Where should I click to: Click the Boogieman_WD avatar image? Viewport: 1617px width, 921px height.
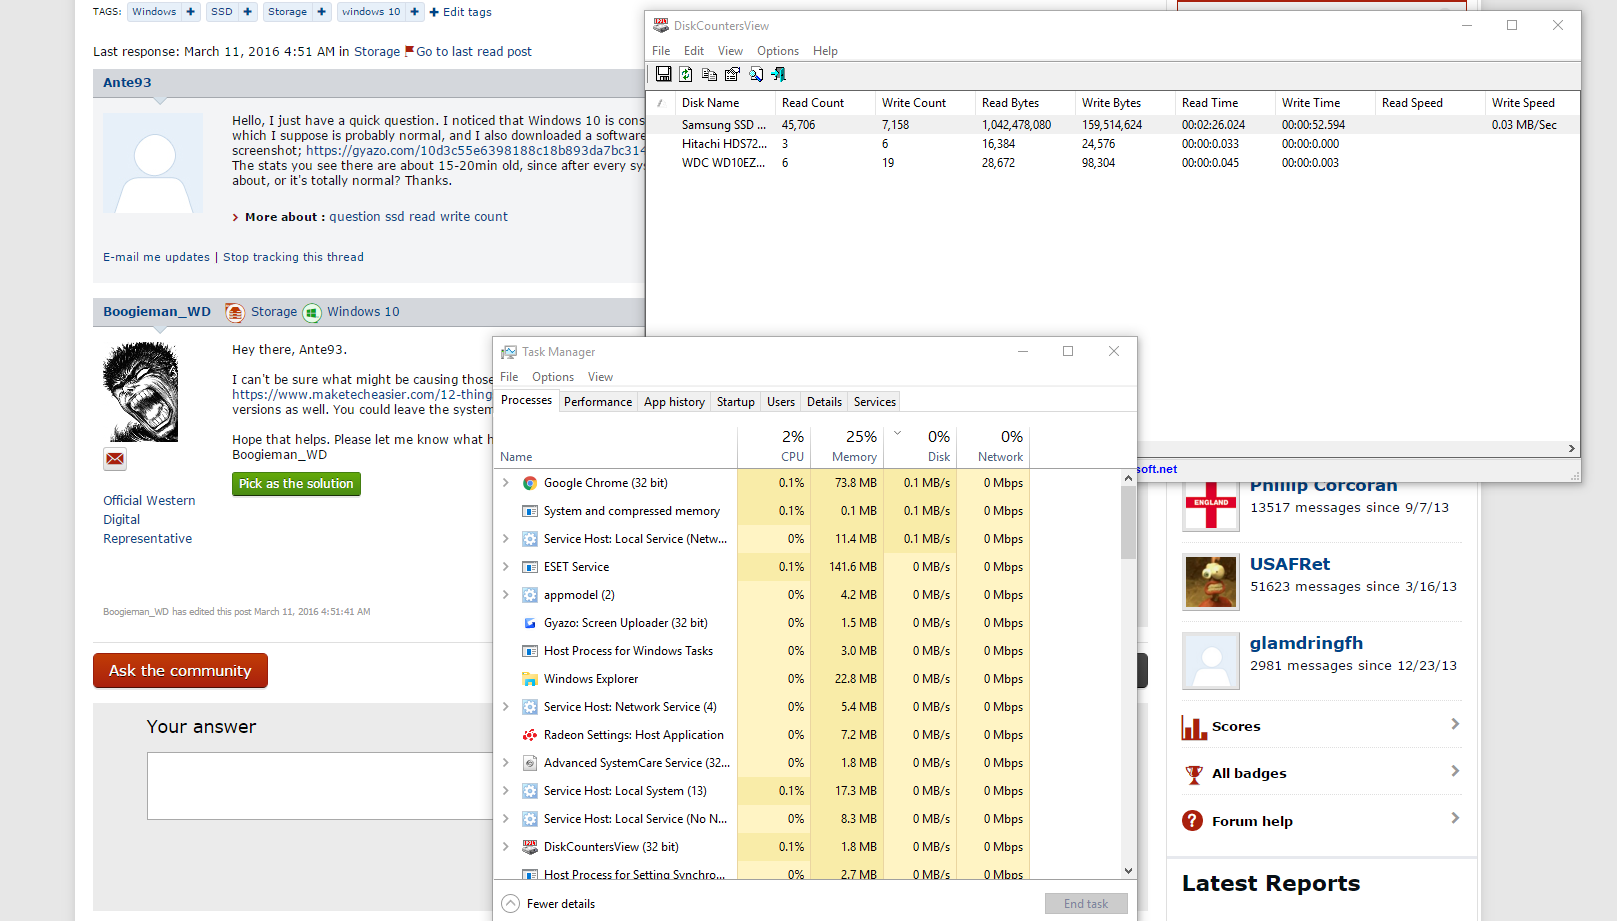[141, 392]
